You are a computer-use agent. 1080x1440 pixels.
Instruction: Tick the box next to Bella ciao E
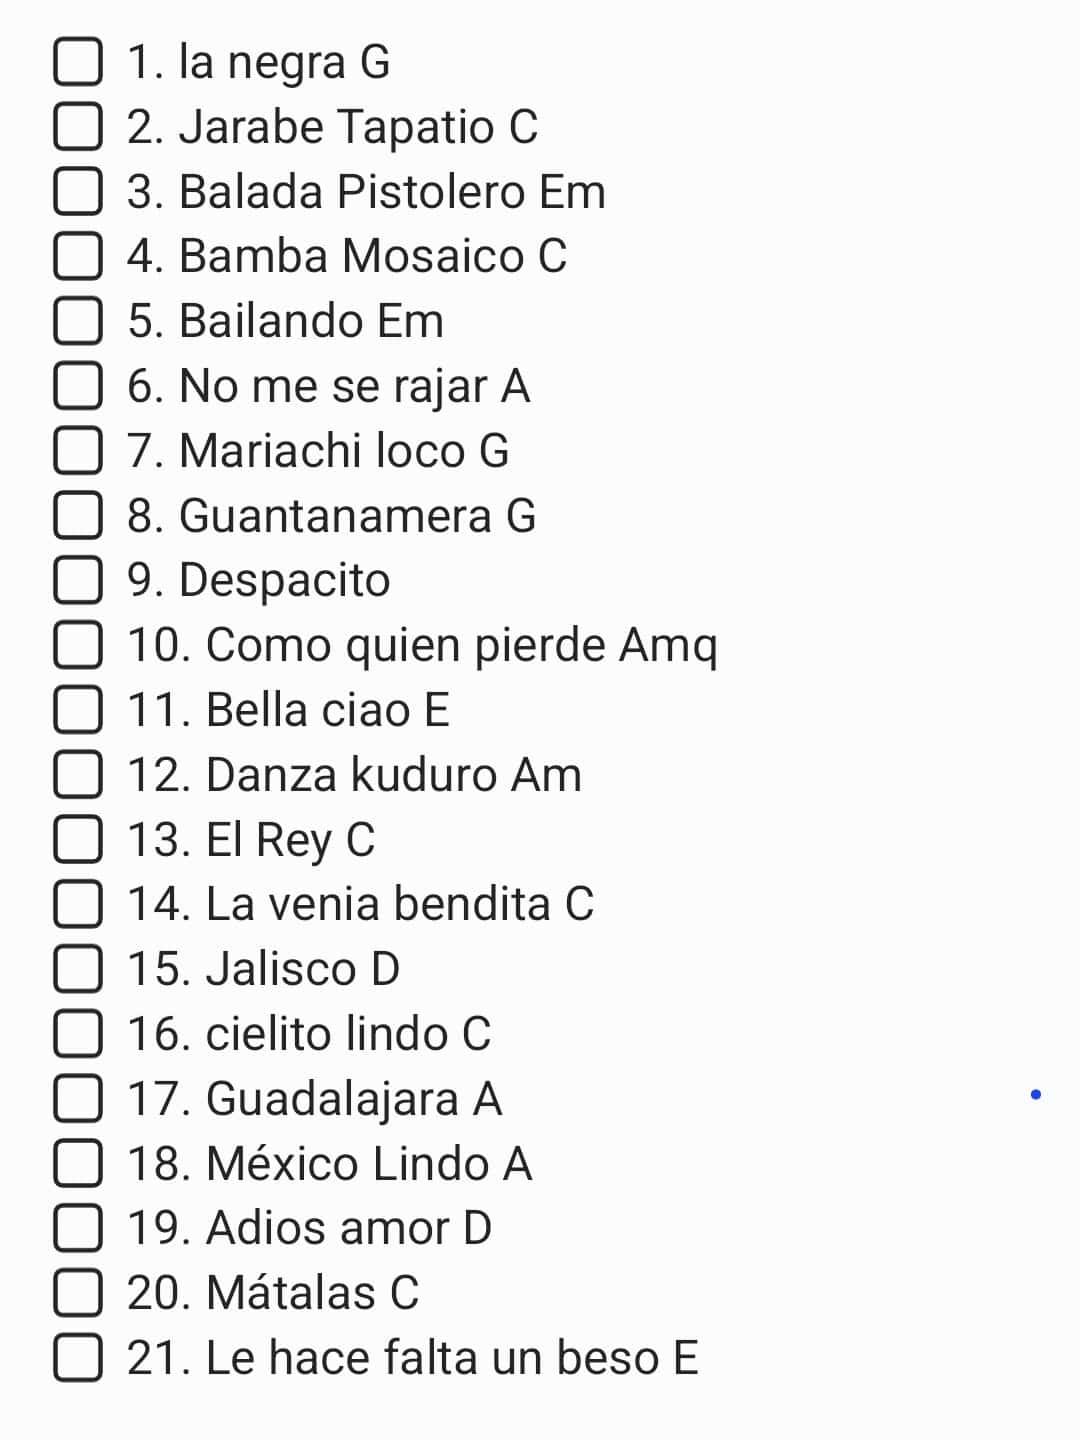pos(78,710)
